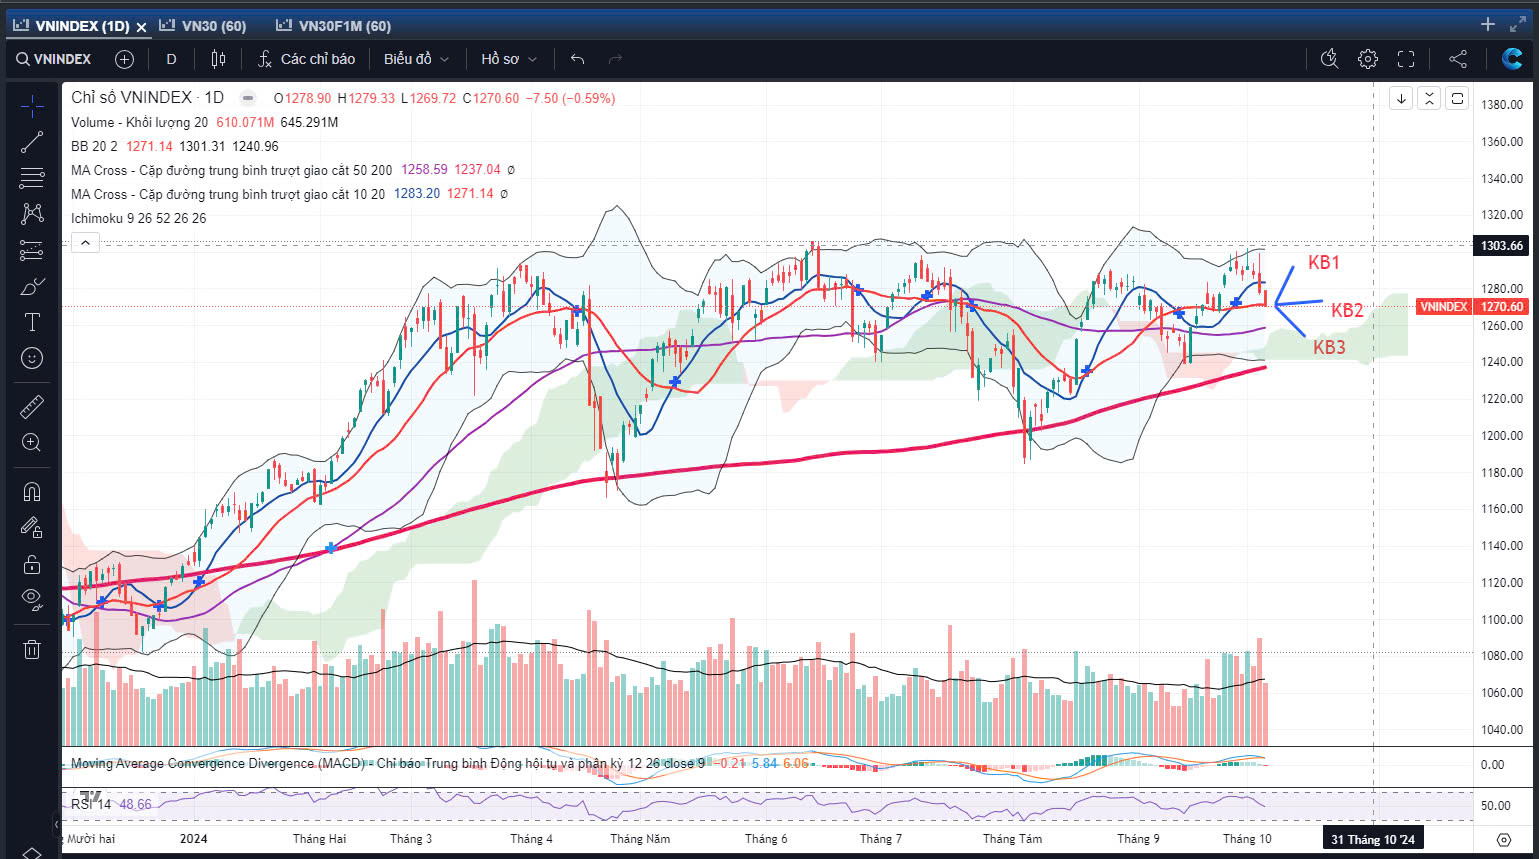
Task: Click the share chart icon
Action: [1458, 59]
